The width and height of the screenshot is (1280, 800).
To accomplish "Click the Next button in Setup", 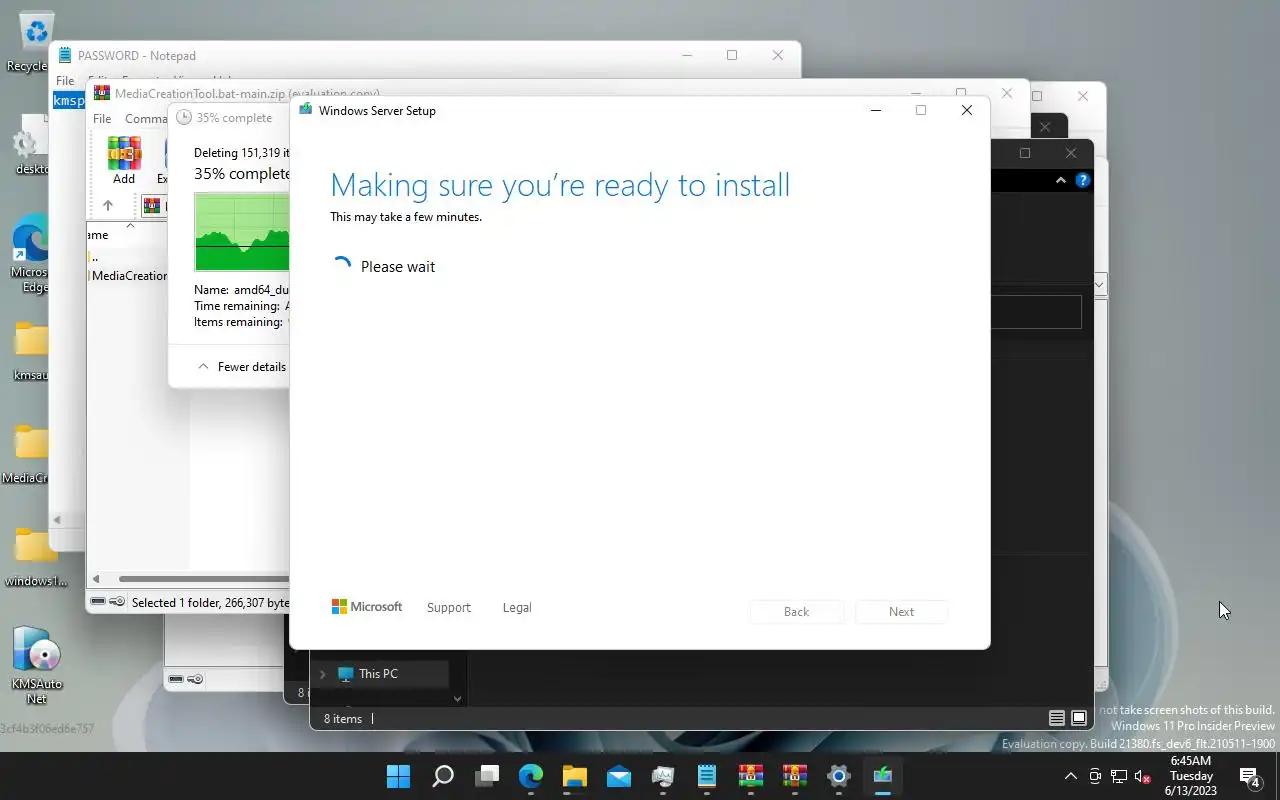I will tap(901, 611).
